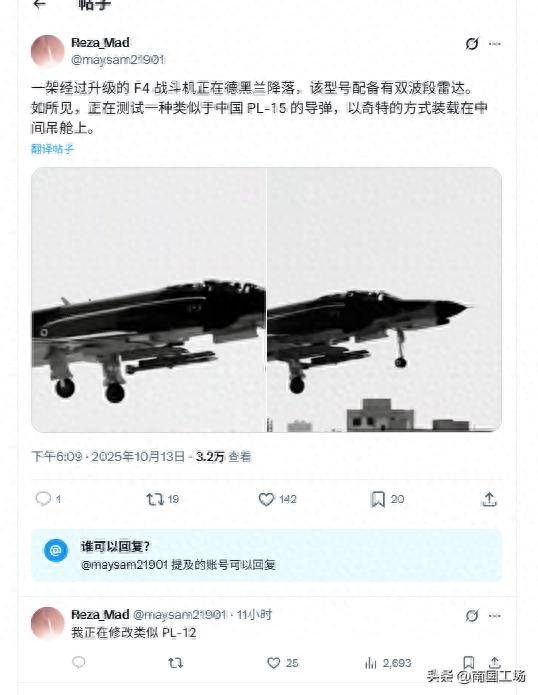The height and width of the screenshot is (695, 538).
Task: Click the 谁可以回复 info banner
Action: coord(266,555)
